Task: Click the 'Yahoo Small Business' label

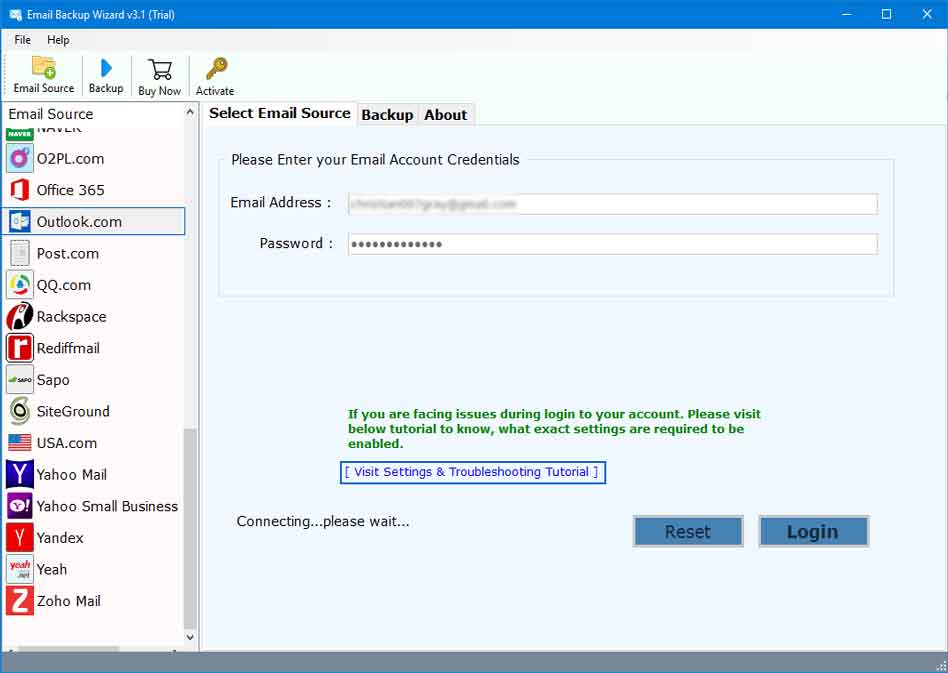Action: click(x=107, y=506)
